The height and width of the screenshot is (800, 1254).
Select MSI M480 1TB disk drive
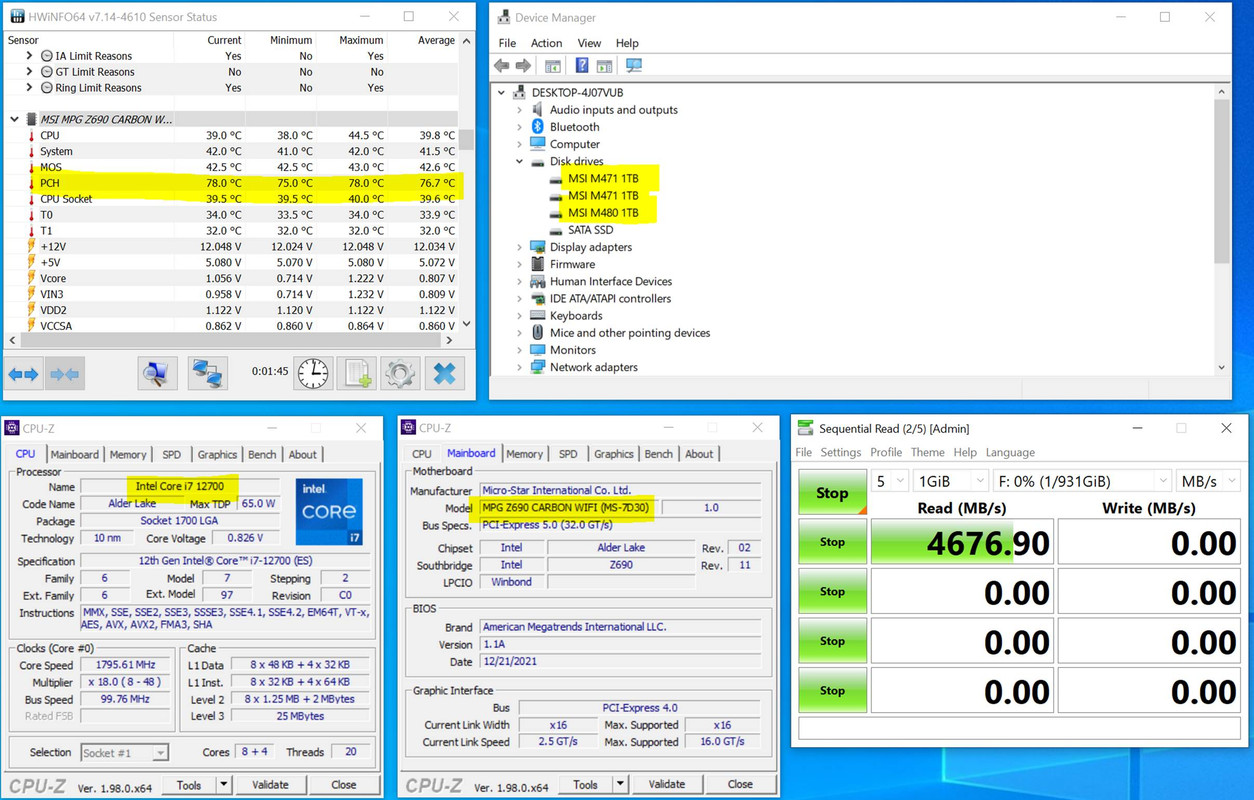point(603,213)
